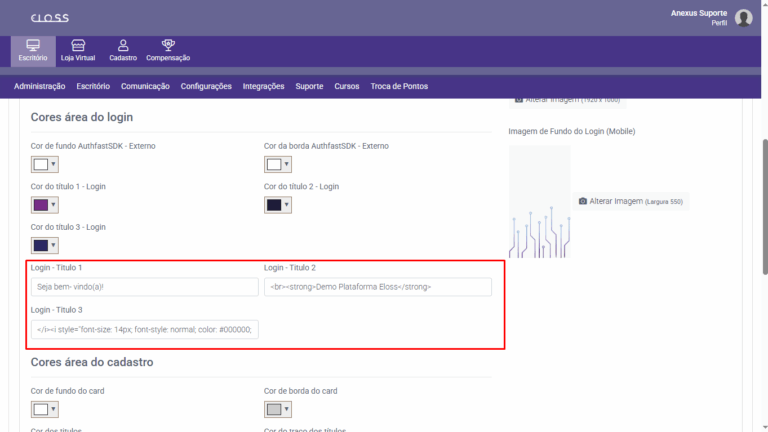Open the Escritório icon tab
The height and width of the screenshot is (432, 768).
click(x=33, y=50)
